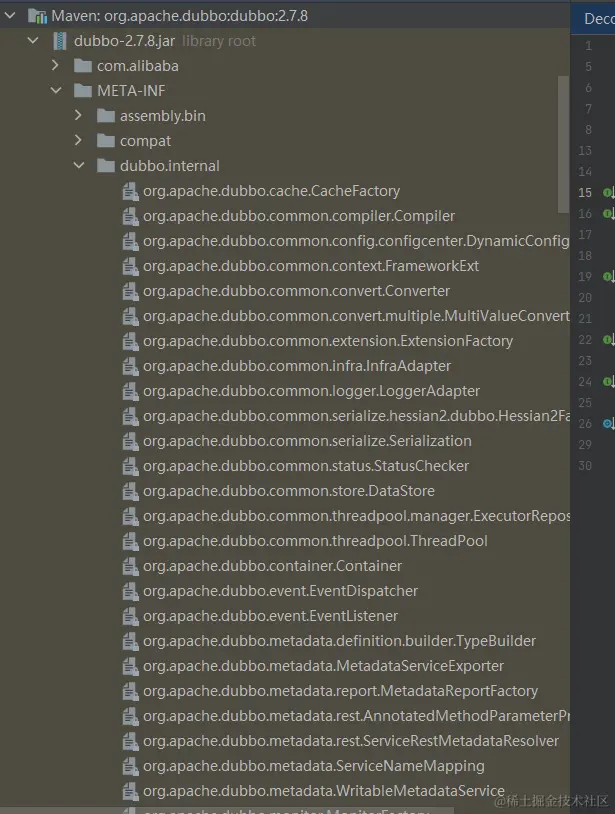This screenshot has width=615, height=814.
Task: Click the assembly.bin folder icon
Action: coord(106,116)
